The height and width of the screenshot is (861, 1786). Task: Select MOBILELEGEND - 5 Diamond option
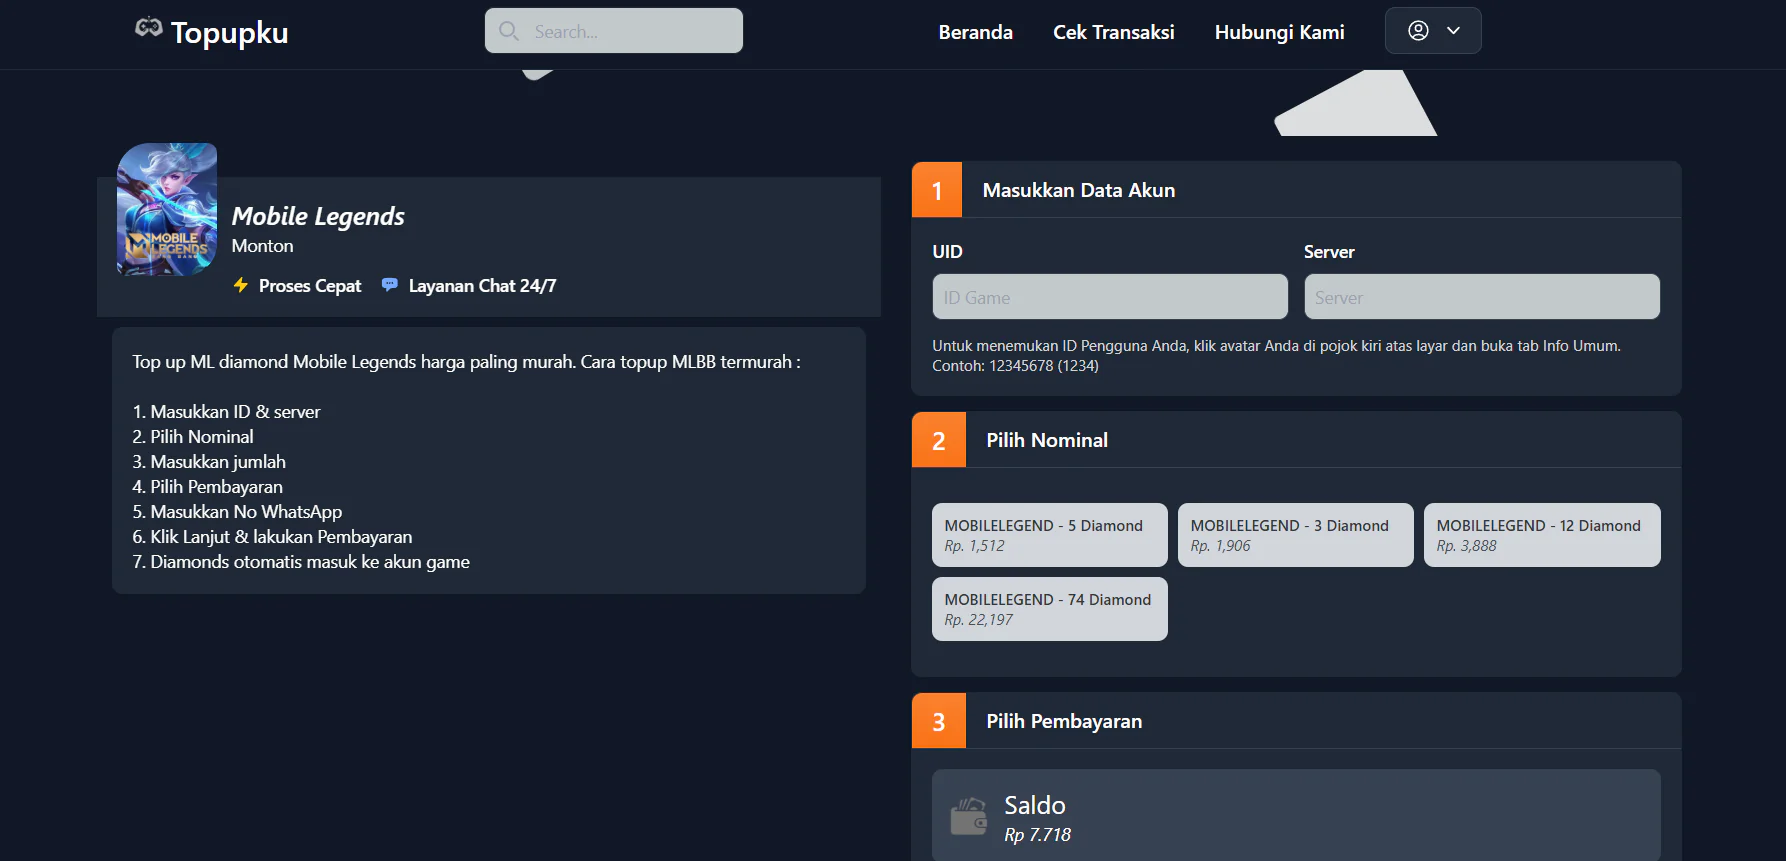click(1050, 535)
